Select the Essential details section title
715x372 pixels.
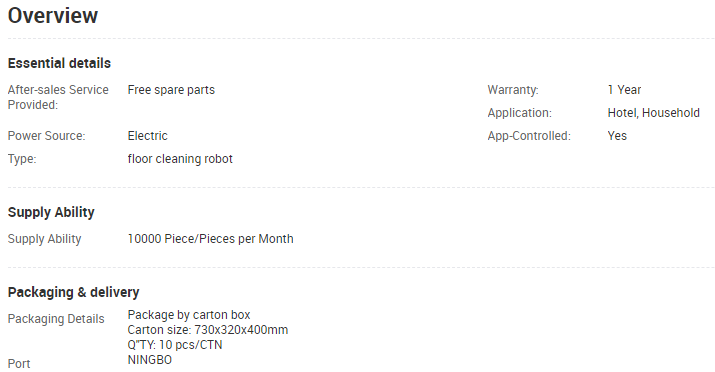click(x=59, y=63)
